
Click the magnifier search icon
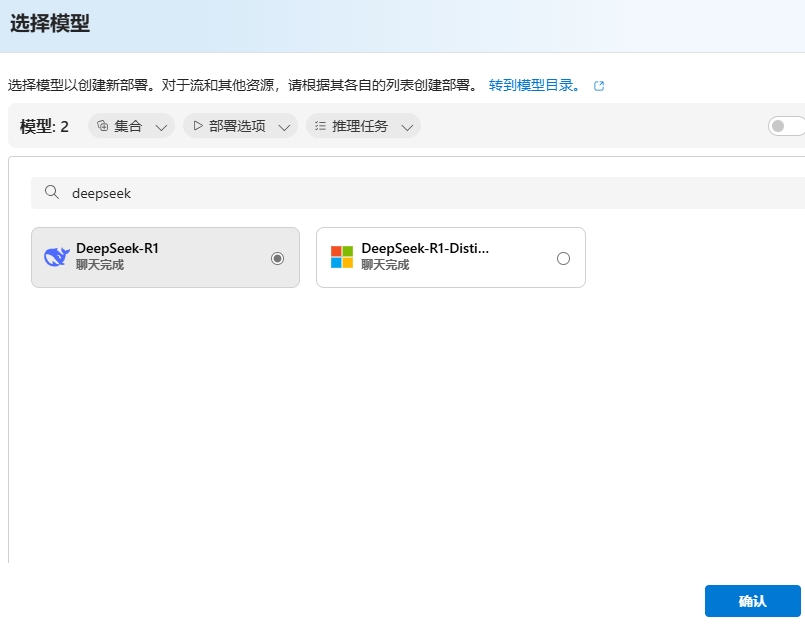[52, 193]
